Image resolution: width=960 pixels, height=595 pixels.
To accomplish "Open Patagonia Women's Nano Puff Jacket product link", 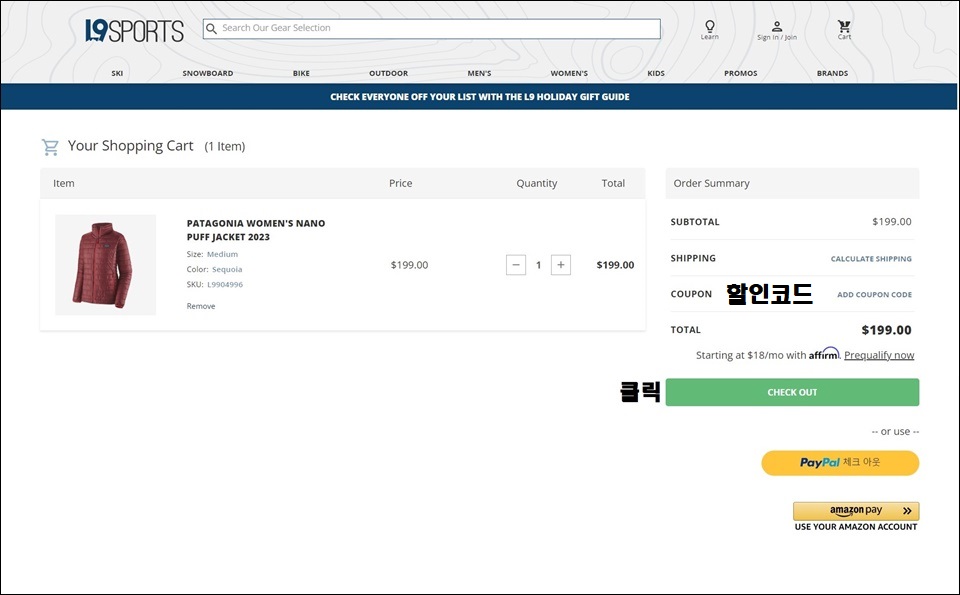I will (x=256, y=230).
